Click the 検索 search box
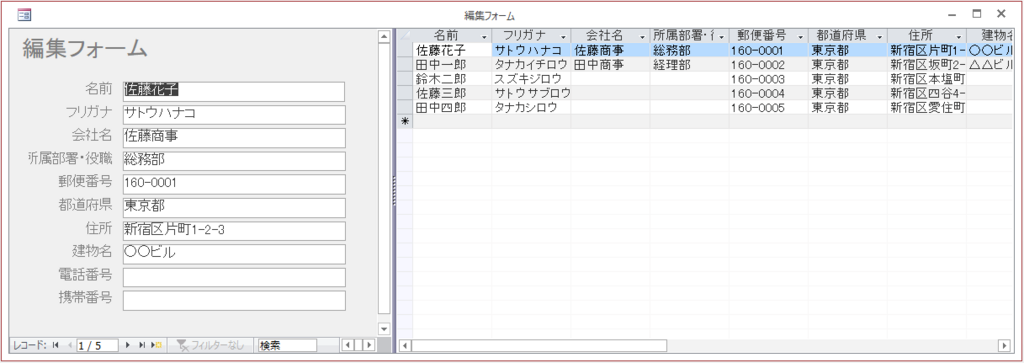Viewport: 1024px width, 363px height. pos(287,345)
